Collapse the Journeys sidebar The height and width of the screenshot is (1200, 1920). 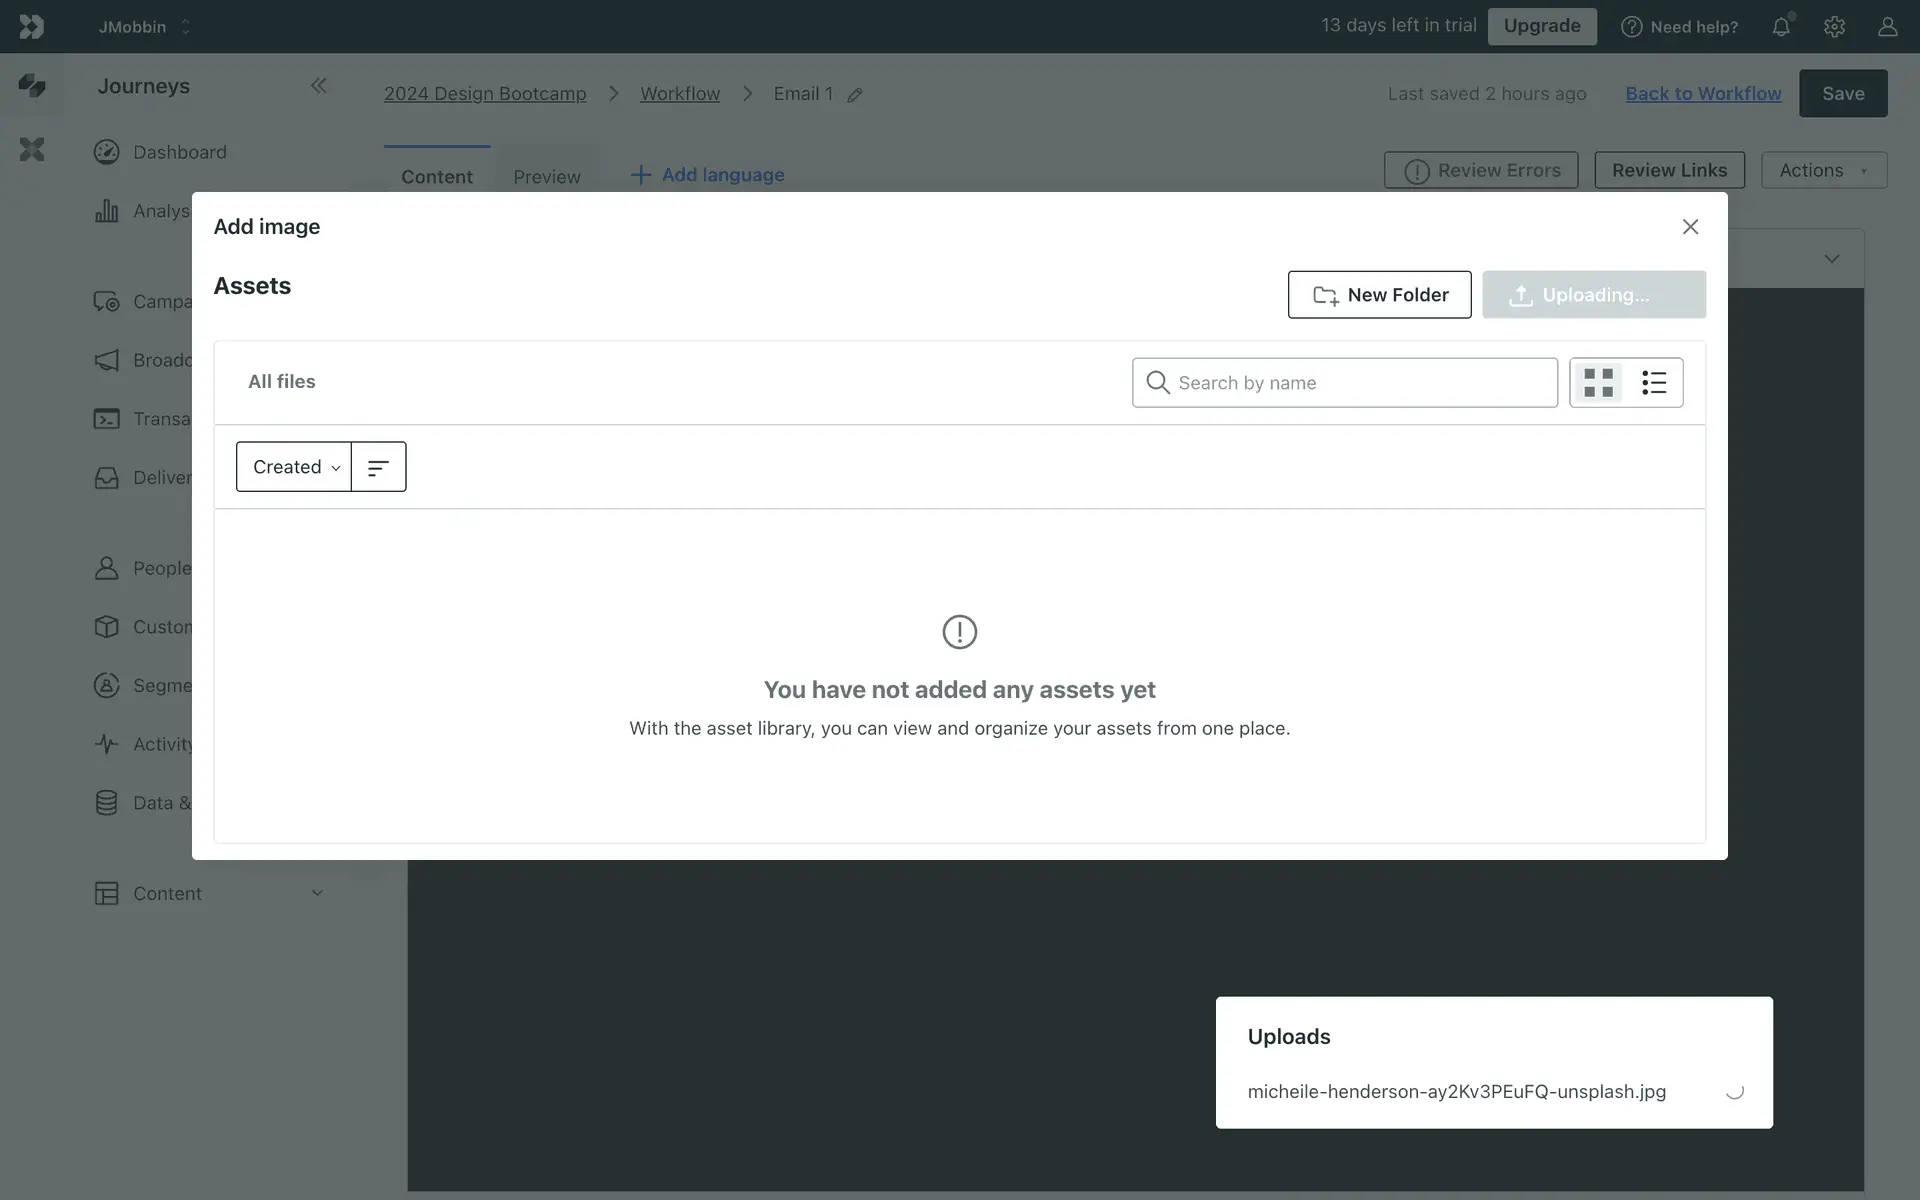pyautogui.click(x=318, y=86)
